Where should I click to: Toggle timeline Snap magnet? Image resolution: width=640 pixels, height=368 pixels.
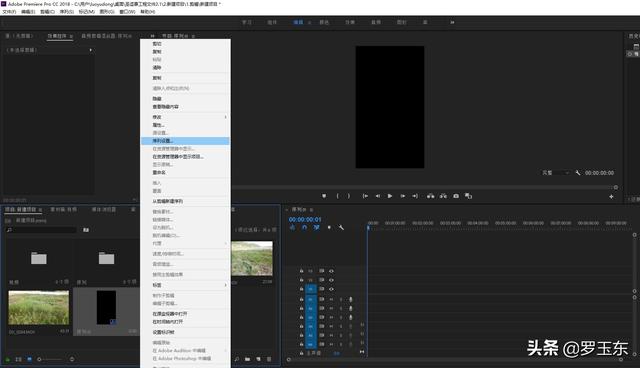(x=304, y=228)
